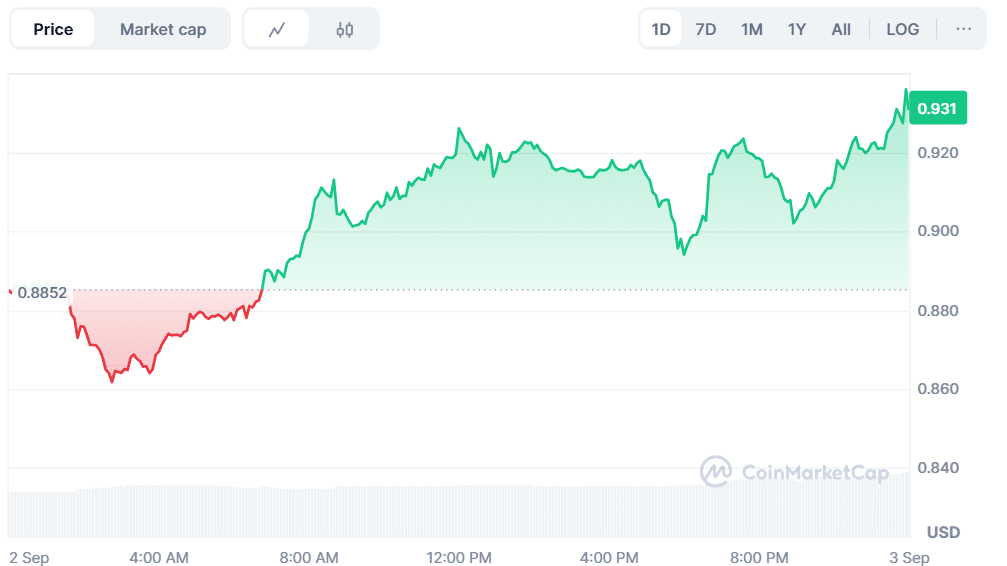This screenshot has width=1007, height=566.
Task: Click the 4:00 PM time axis label
Action: (609, 557)
